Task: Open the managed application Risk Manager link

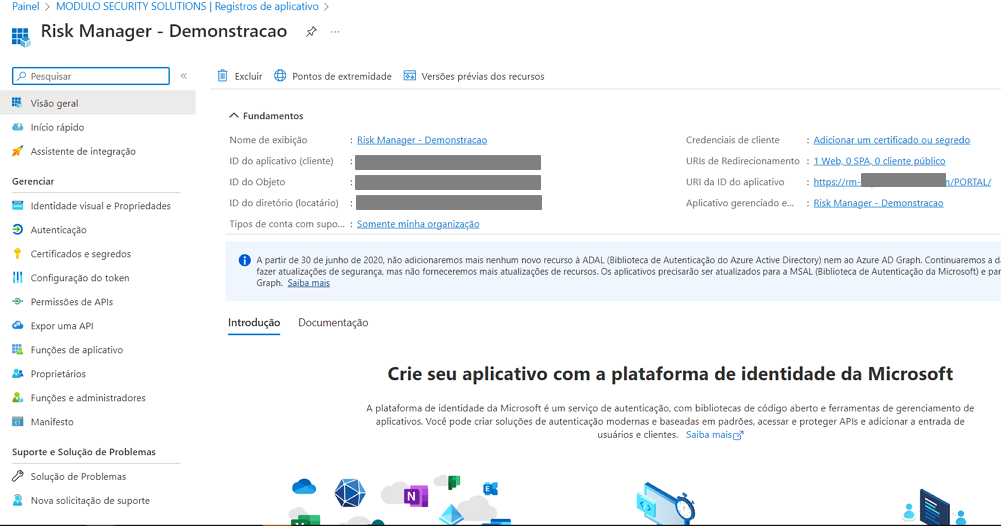Action: [x=878, y=203]
